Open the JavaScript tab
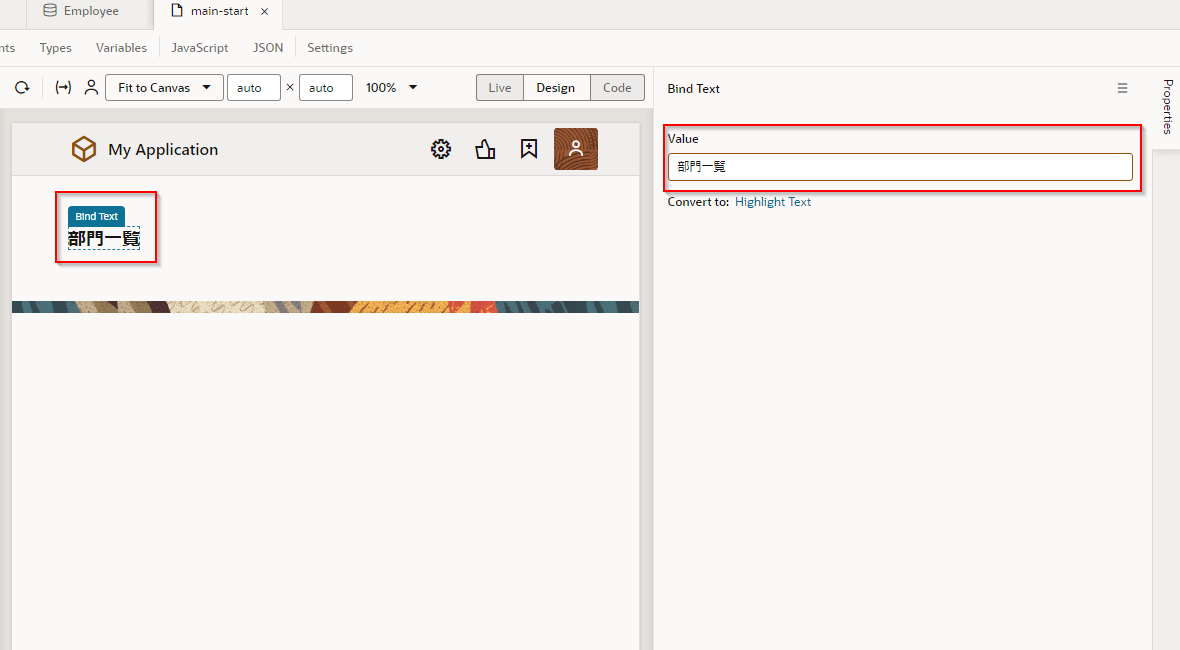This screenshot has height=650, width=1180. pyautogui.click(x=199, y=48)
